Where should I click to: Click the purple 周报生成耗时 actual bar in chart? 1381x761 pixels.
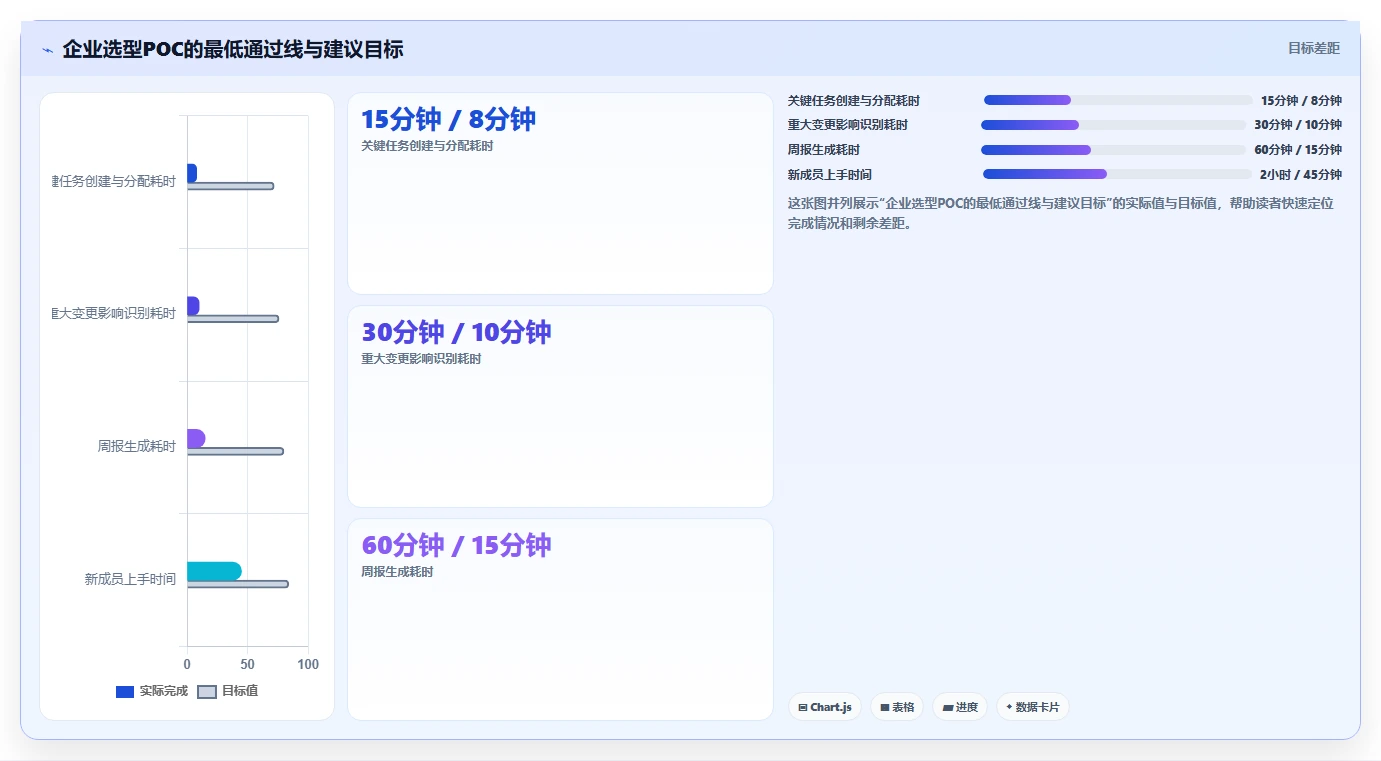coord(196,438)
